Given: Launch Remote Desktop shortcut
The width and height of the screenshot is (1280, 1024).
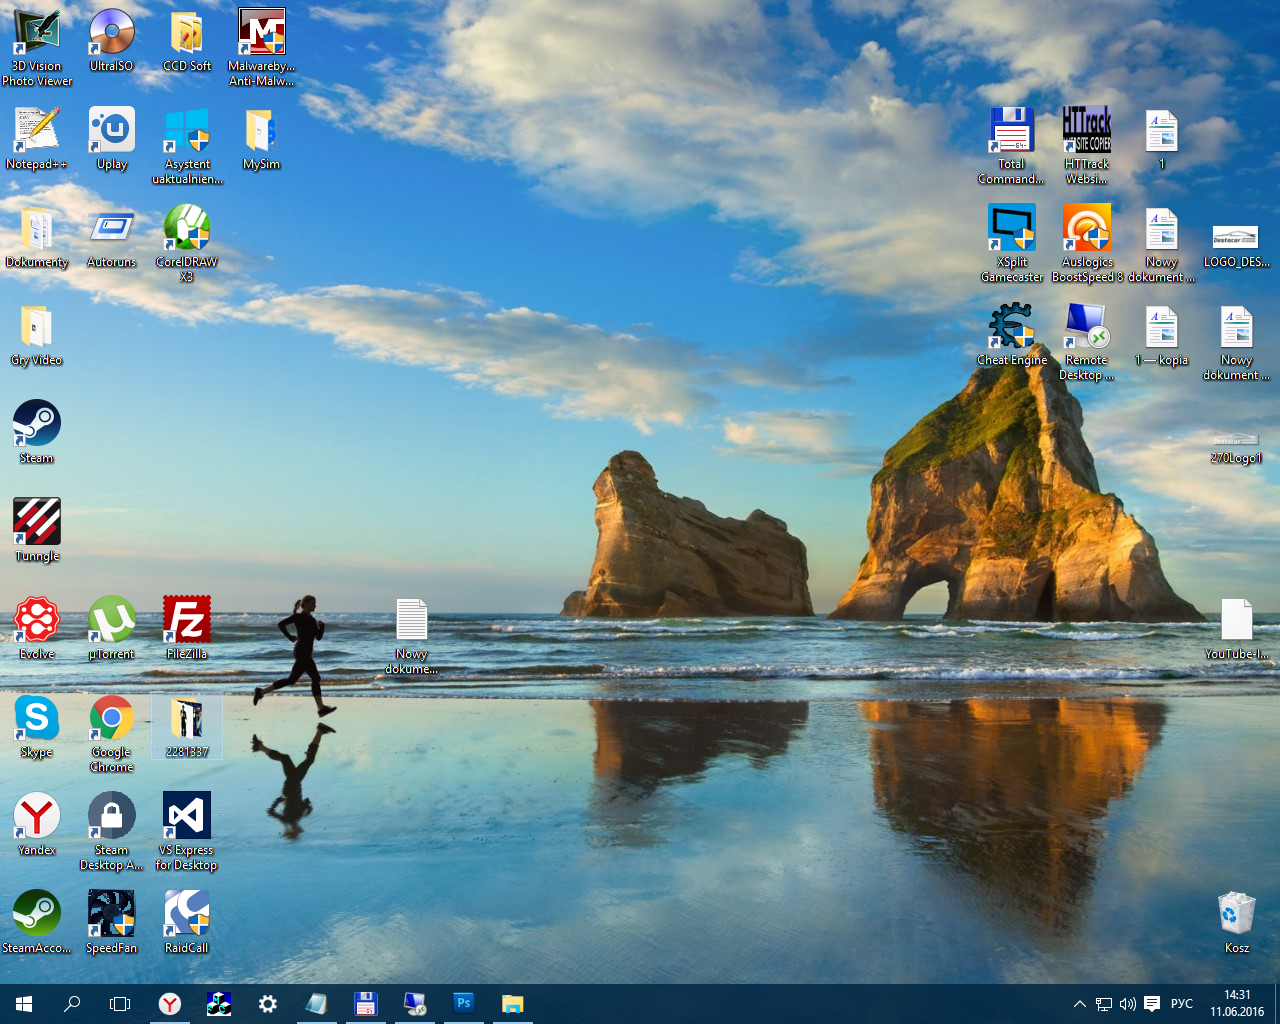Looking at the screenshot, I should 1087,341.
